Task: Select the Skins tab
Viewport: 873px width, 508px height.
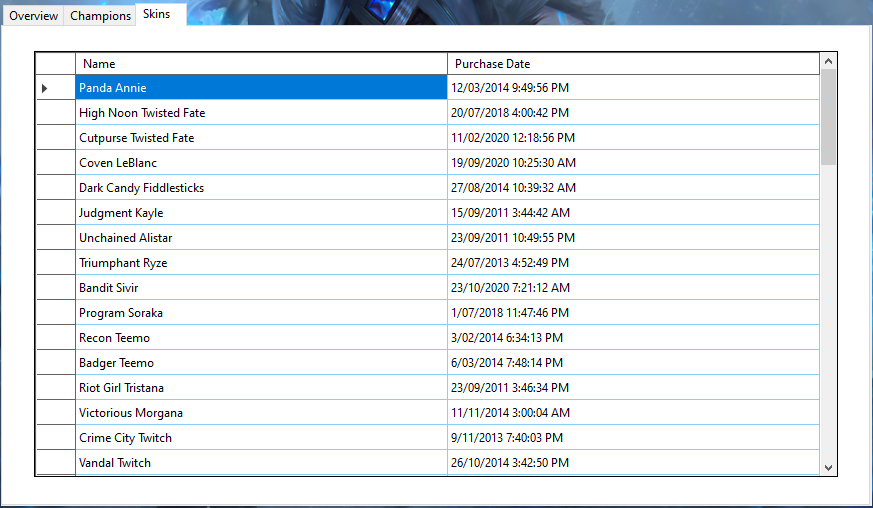Action: 161,14
